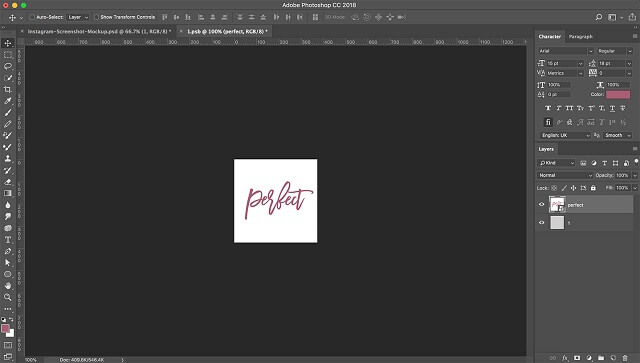Screen dimensions: 640x363
Task: Lock all with the padlock icon
Action: click(x=593, y=188)
